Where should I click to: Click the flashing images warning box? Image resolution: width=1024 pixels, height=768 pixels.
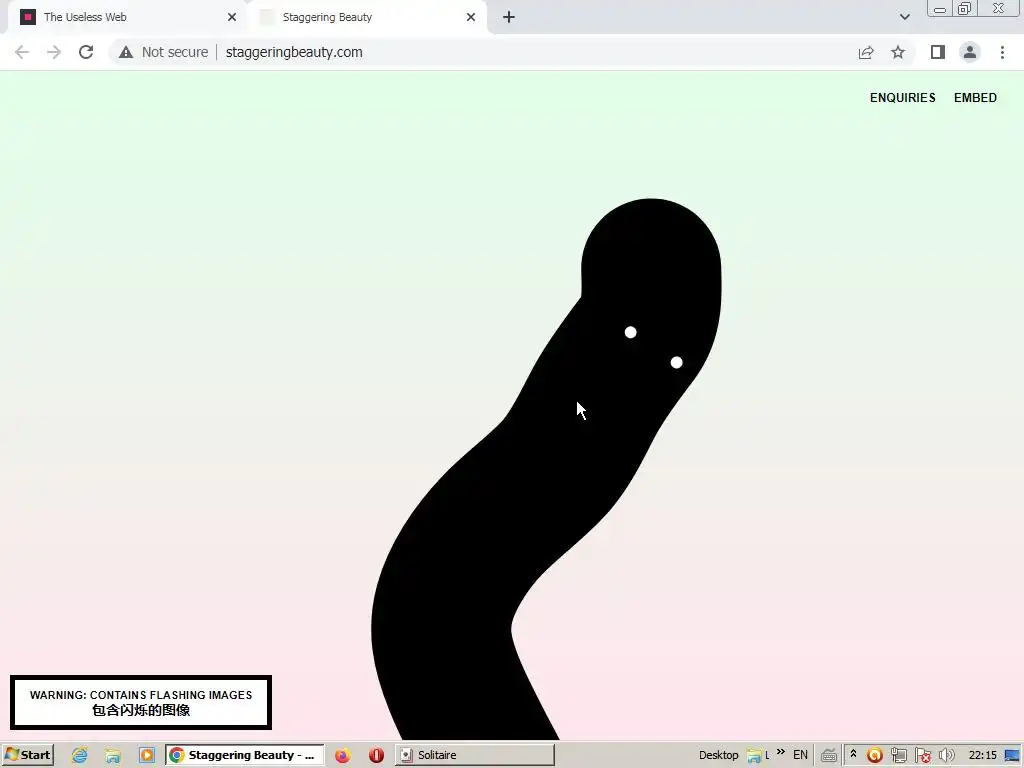141,703
